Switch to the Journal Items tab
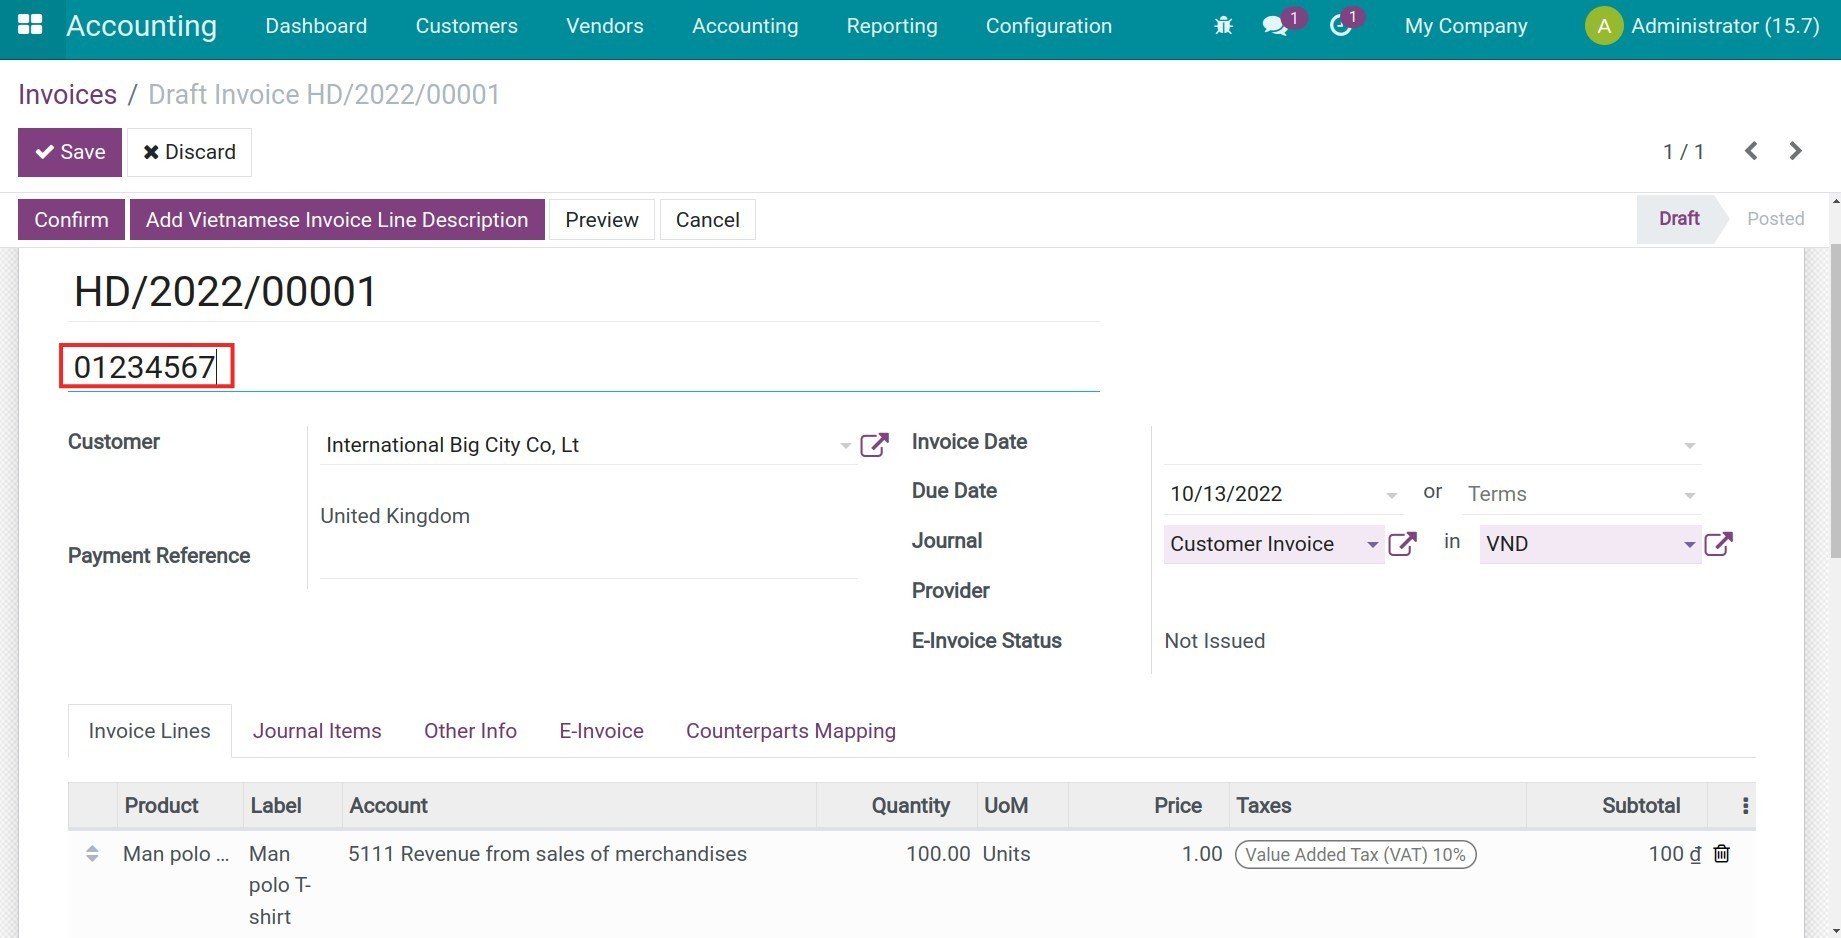The width and height of the screenshot is (1841, 938). click(x=316, y=730)
